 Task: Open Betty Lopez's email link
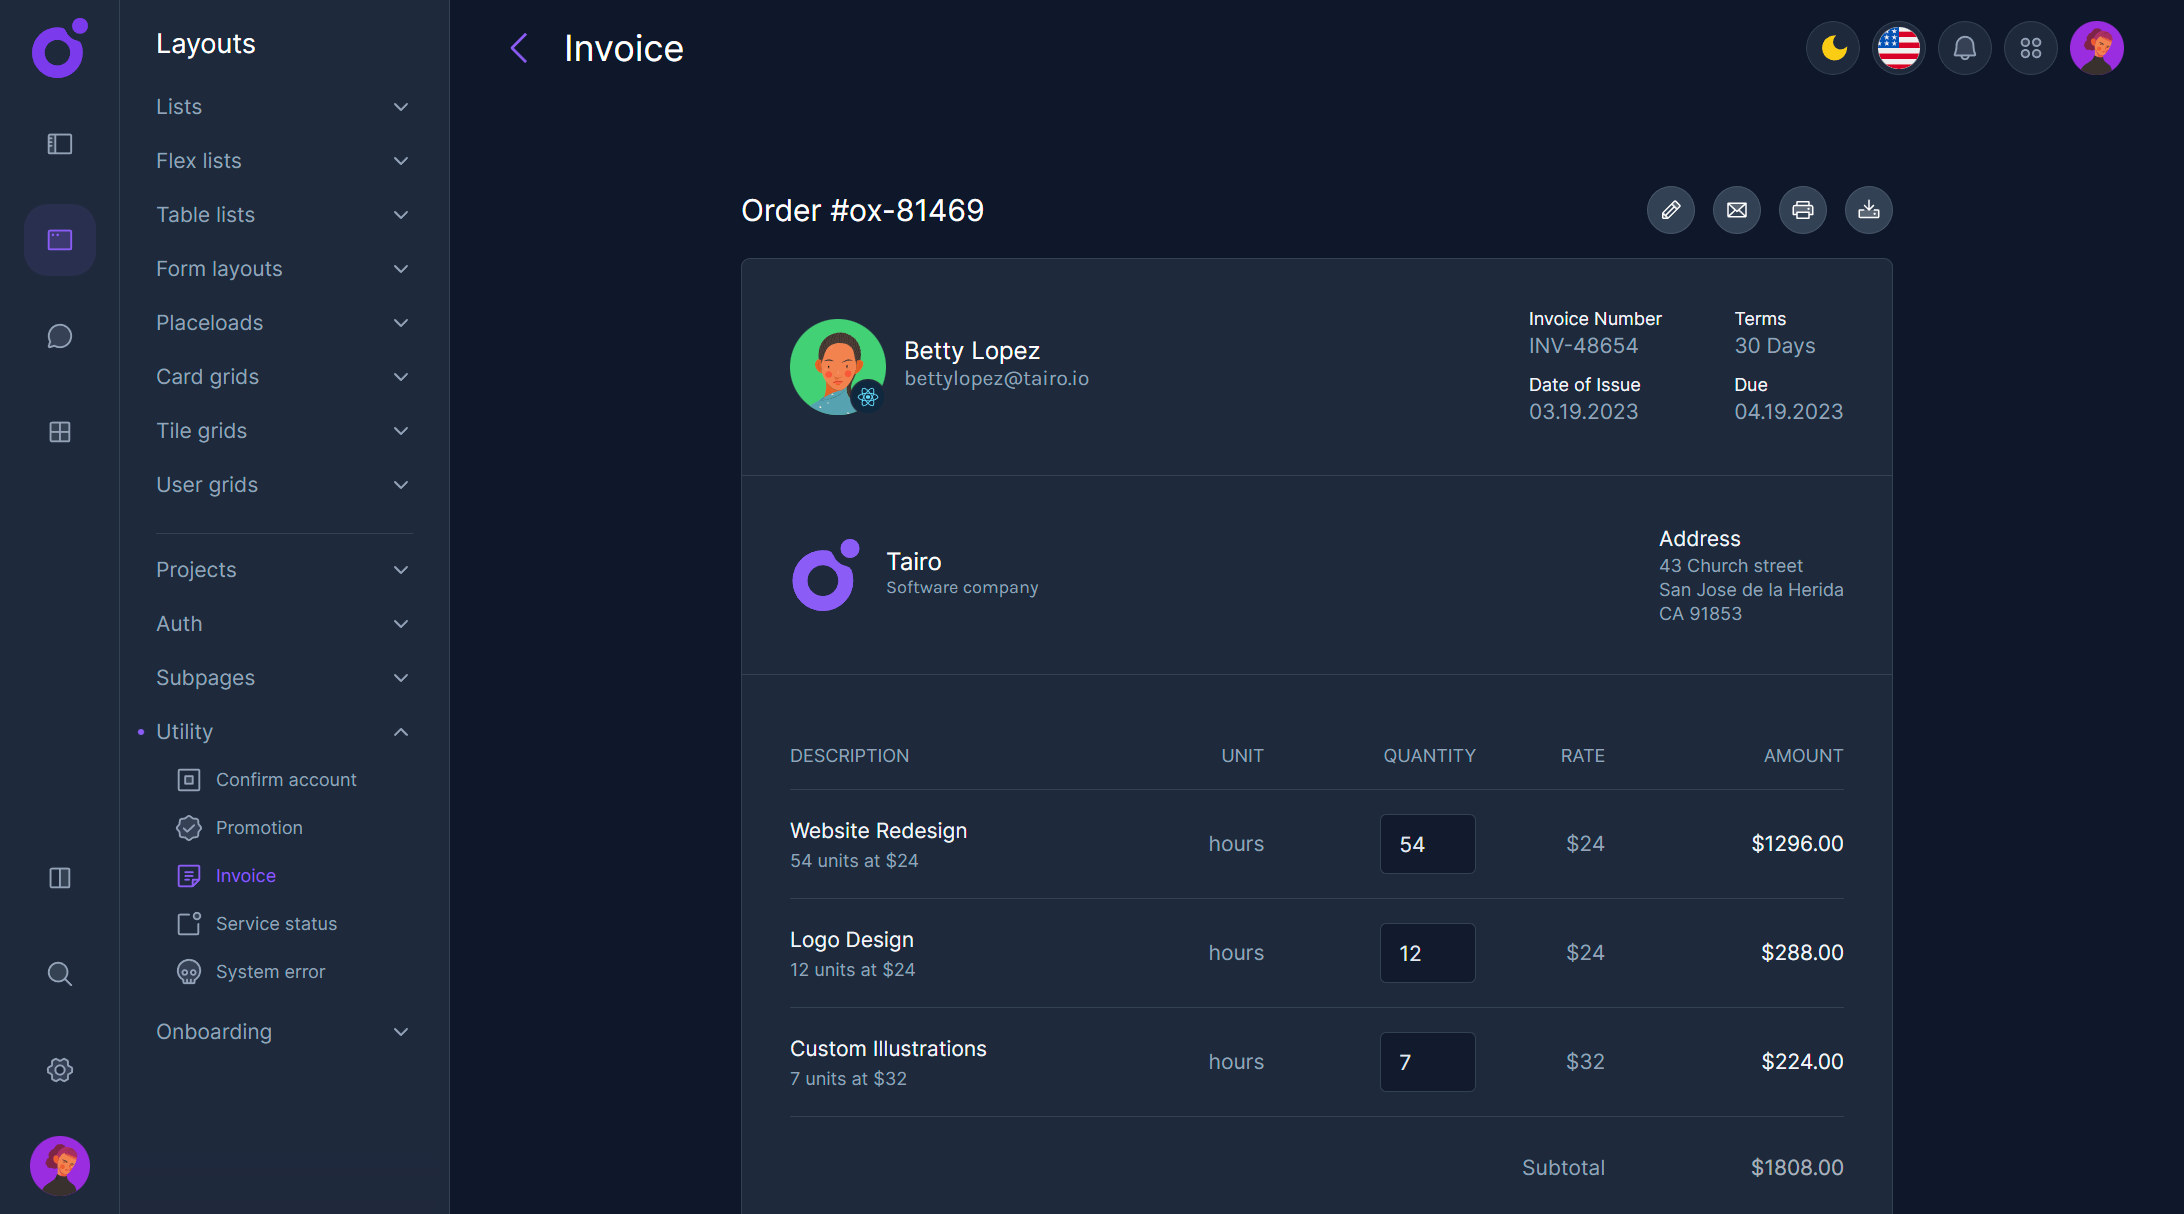[996, 378]
